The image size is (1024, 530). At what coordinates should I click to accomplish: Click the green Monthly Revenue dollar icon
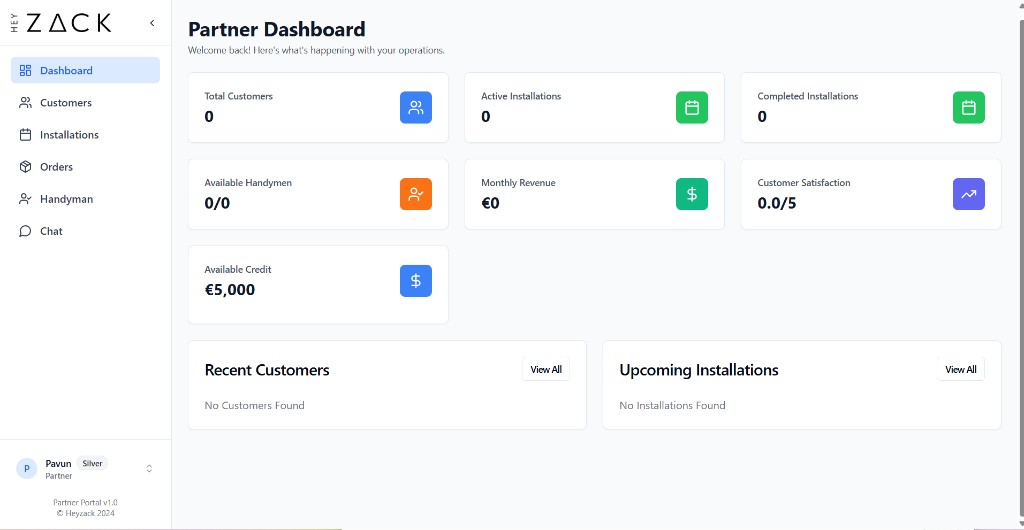[x=692, y=194]
